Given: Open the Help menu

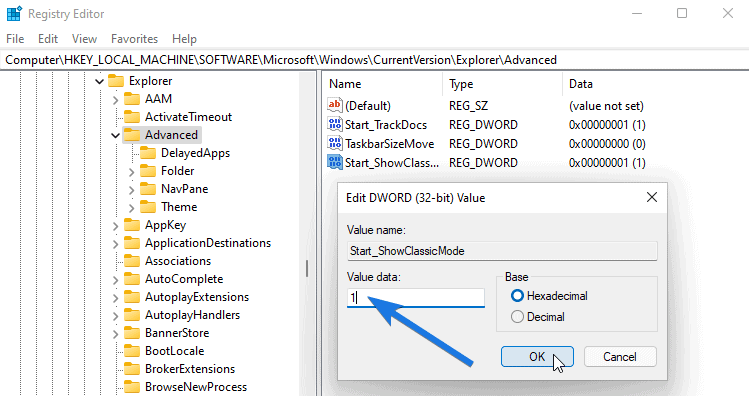Looking at the screenshot, I should tap(184, 39).
